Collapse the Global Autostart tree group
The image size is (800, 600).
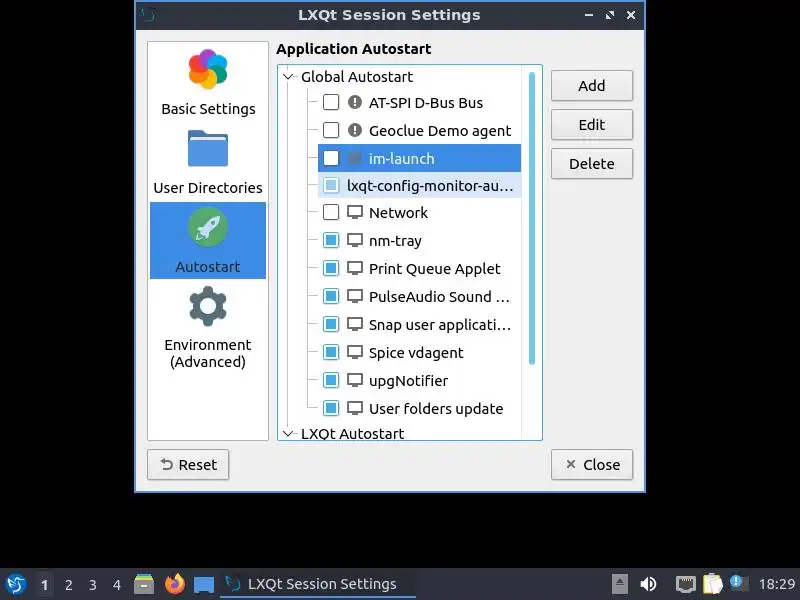tap(288, 77)
